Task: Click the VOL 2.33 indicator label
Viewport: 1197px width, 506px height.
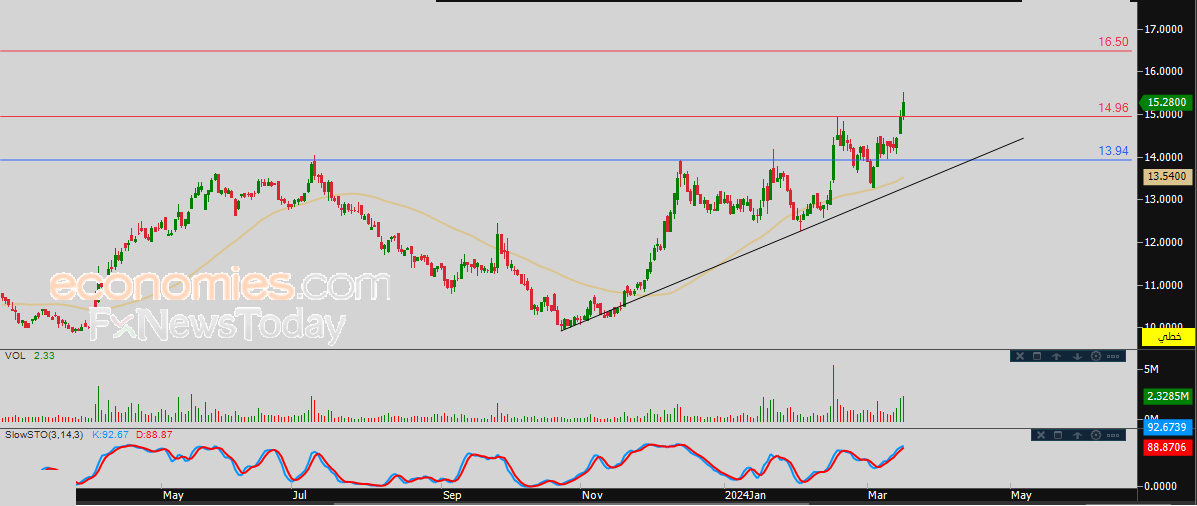Action: (x=30, y=356)
